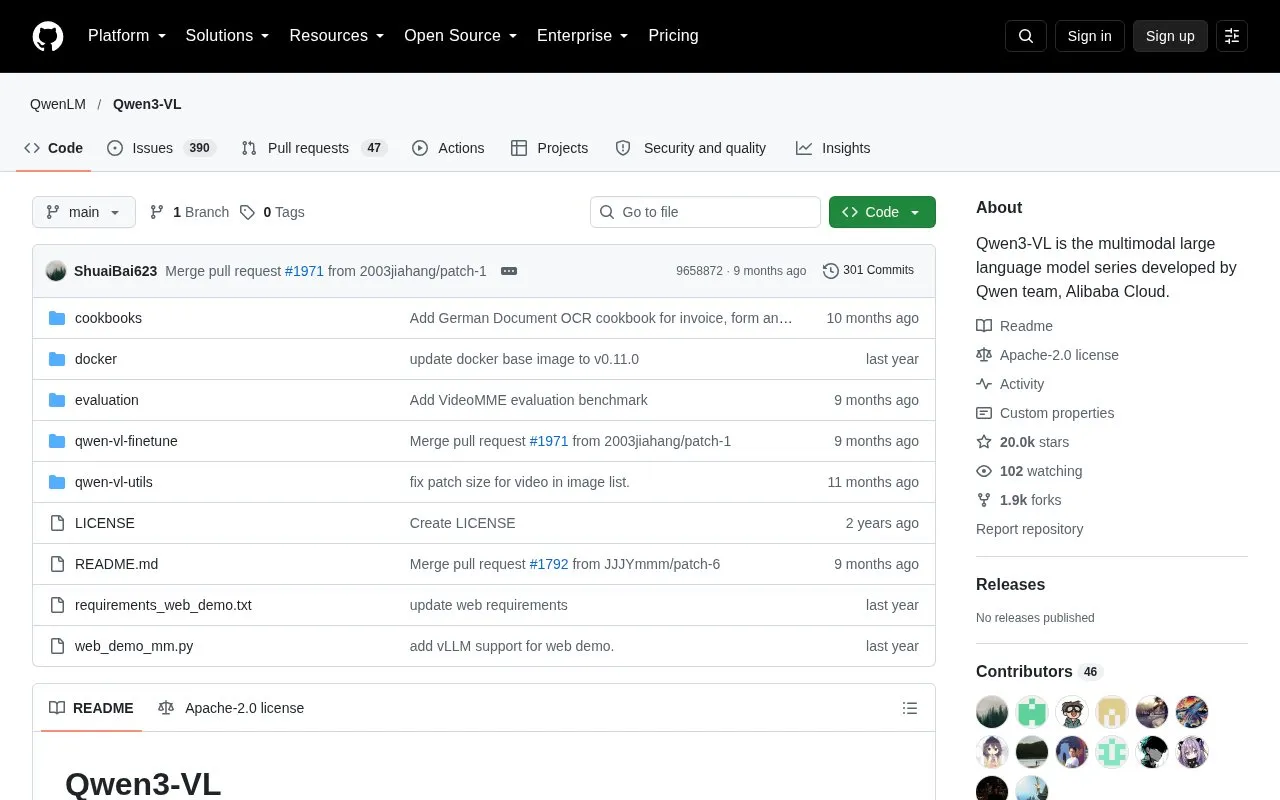Click the tag icon beside 0 Tags

tap(248, 212)
